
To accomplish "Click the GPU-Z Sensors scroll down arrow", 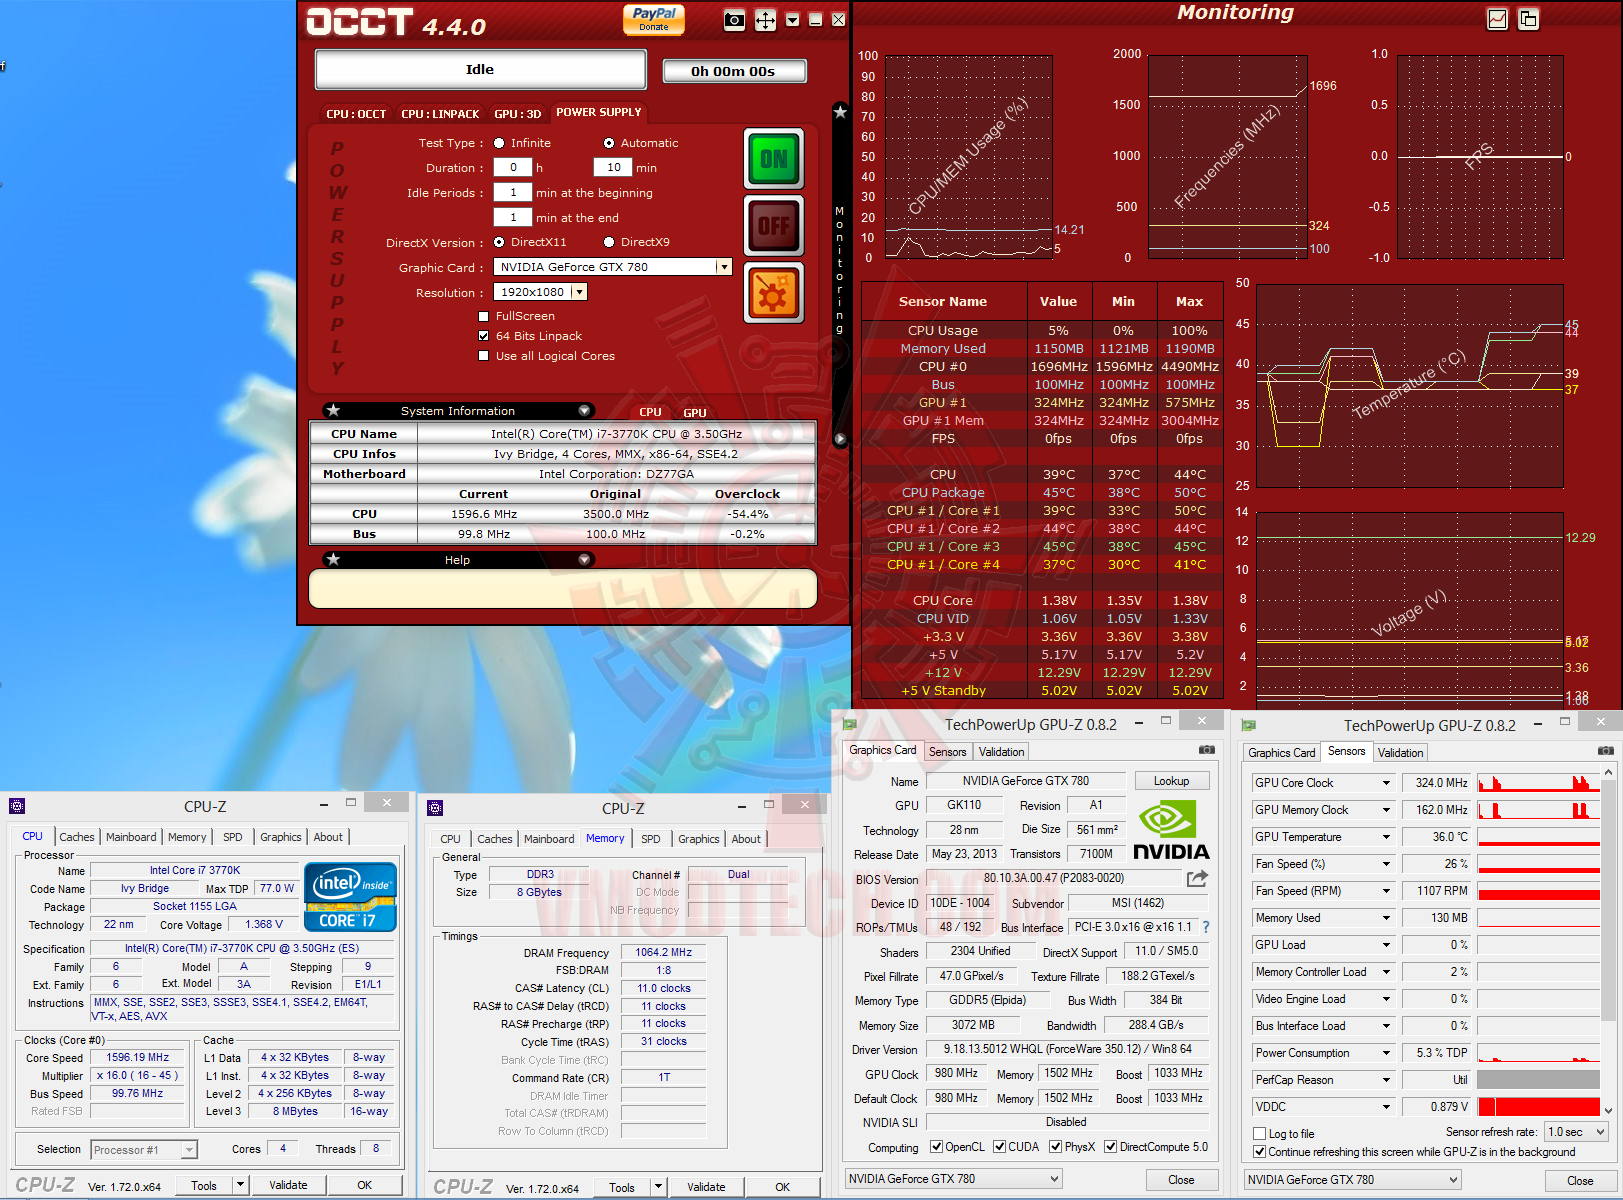I will 1608,1110.
